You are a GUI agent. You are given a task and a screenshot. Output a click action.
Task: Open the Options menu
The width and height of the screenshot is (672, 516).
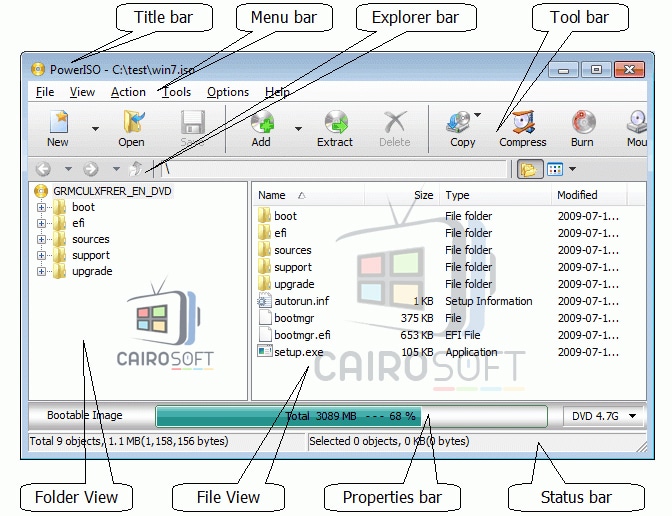pyautogui.click(x=228, y=92)
